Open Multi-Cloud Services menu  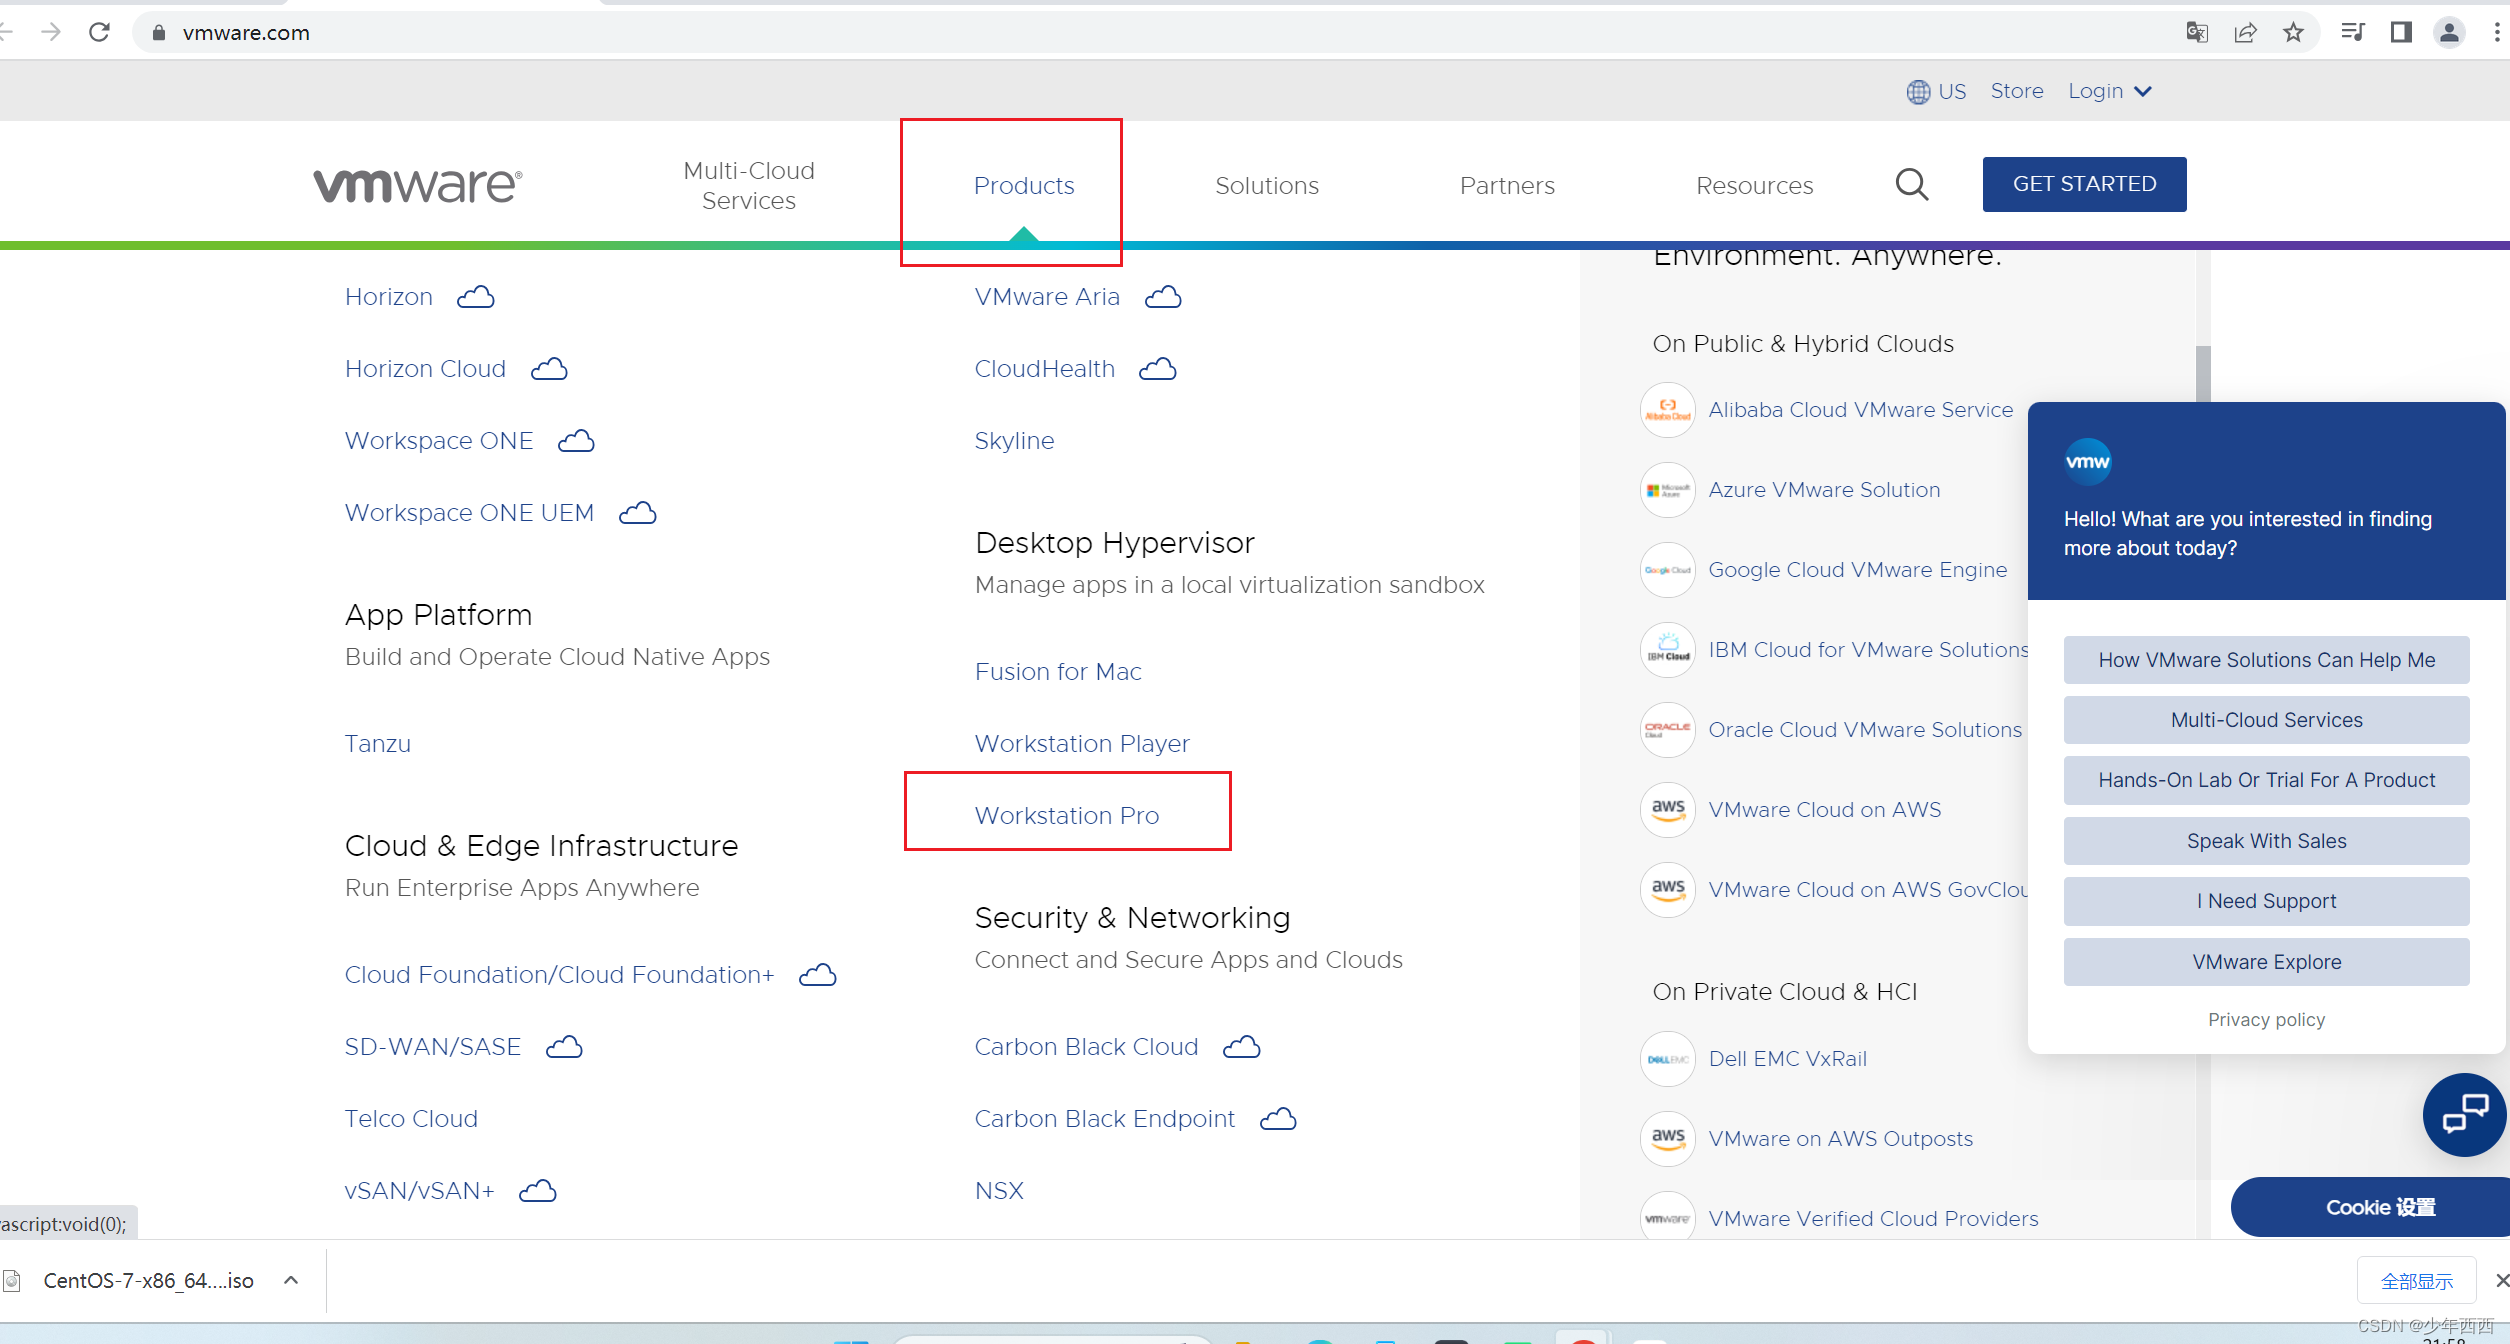click(748, 186)
